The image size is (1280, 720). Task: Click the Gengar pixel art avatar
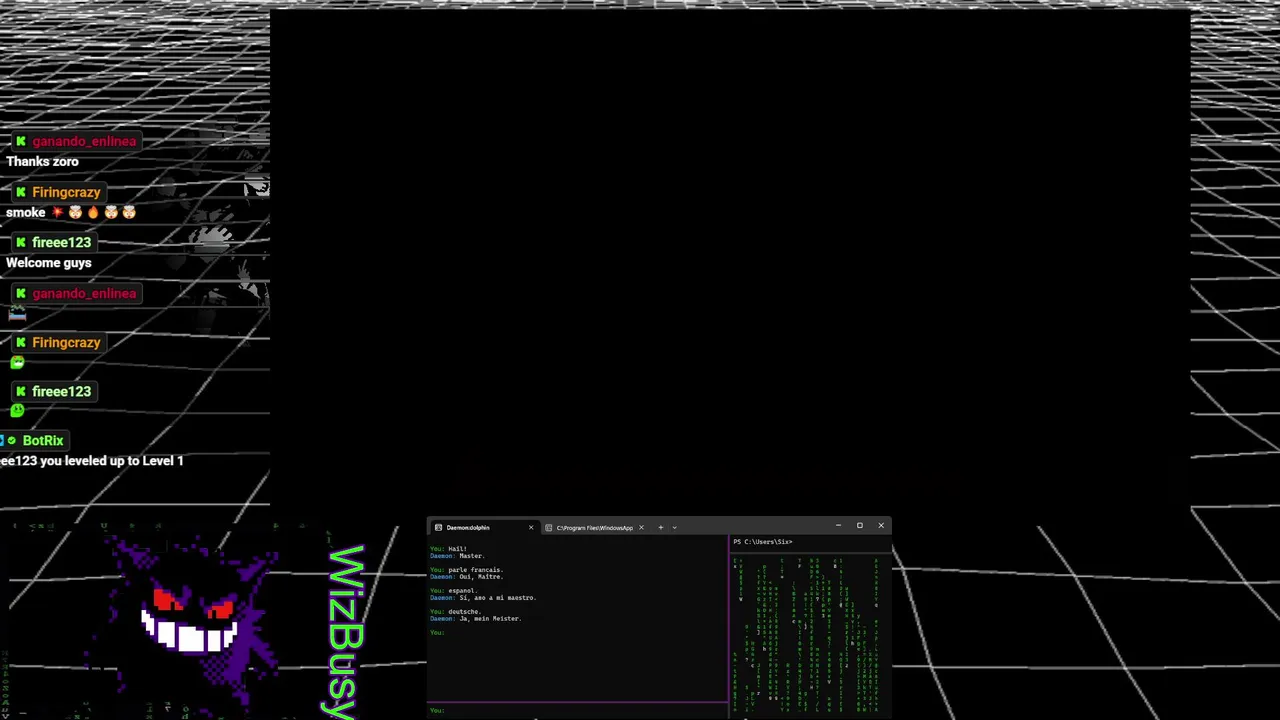[x=190, y=623]
